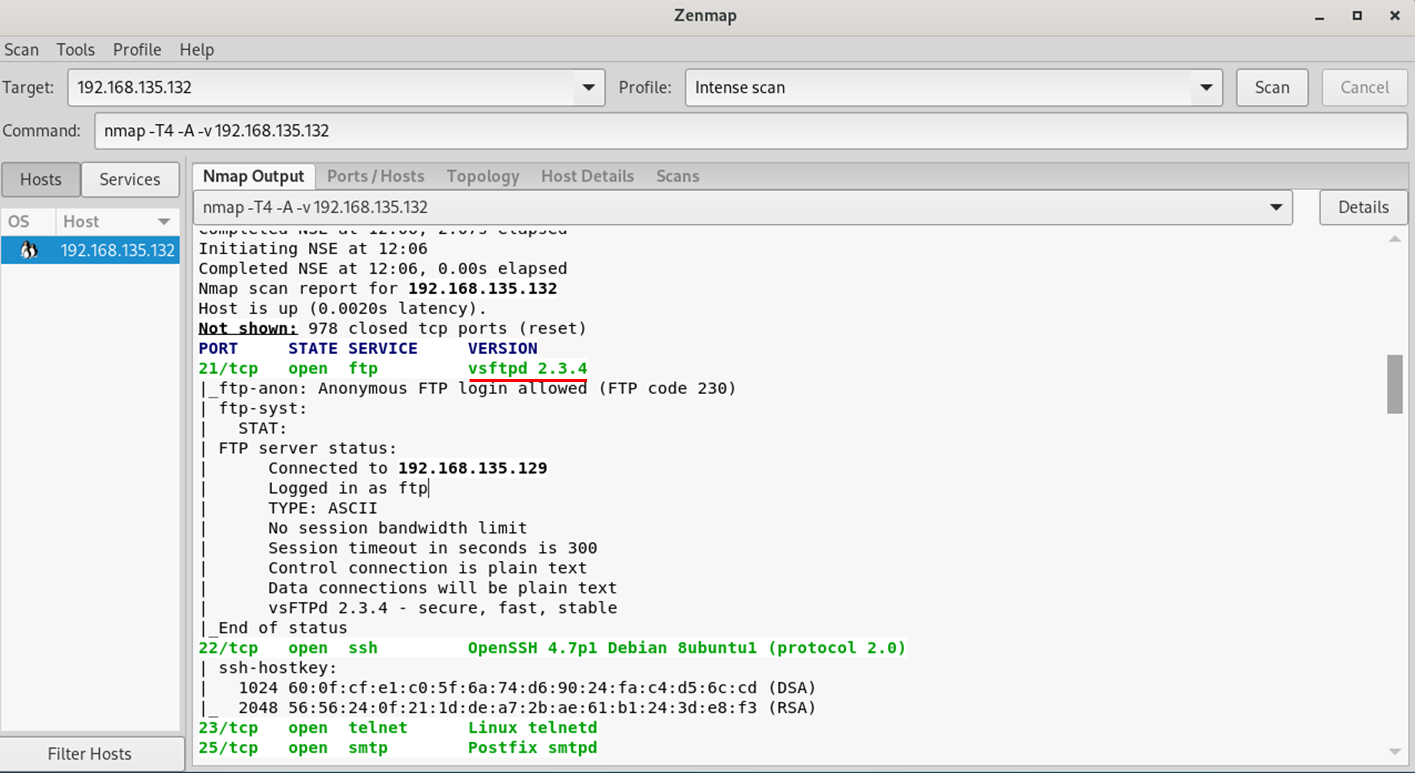Start the scan with Scan button
The width and height of the screenshot is (1415, 773).
point(1272,88)
